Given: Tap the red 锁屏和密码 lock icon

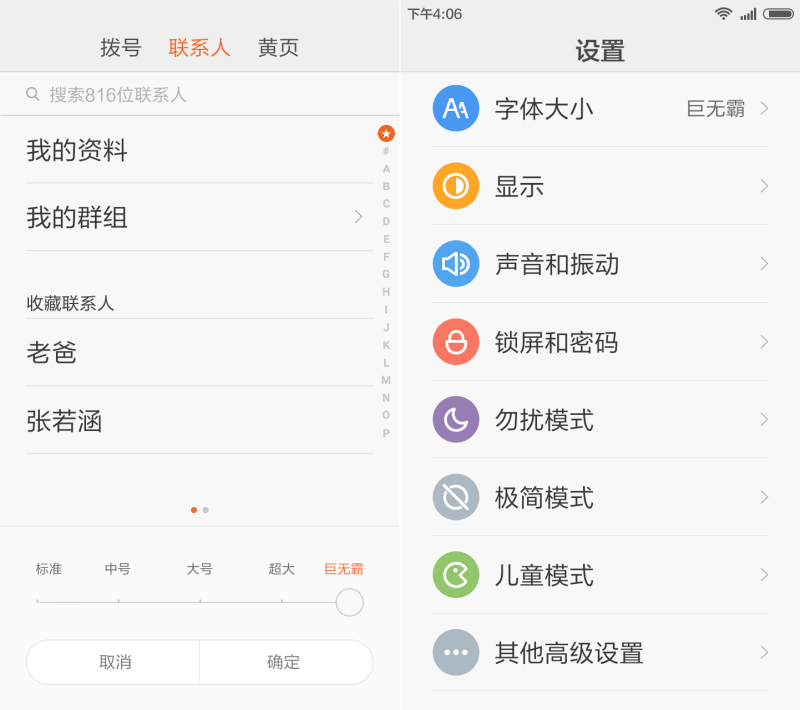Looking at the screenshot, I should point(456,342).
